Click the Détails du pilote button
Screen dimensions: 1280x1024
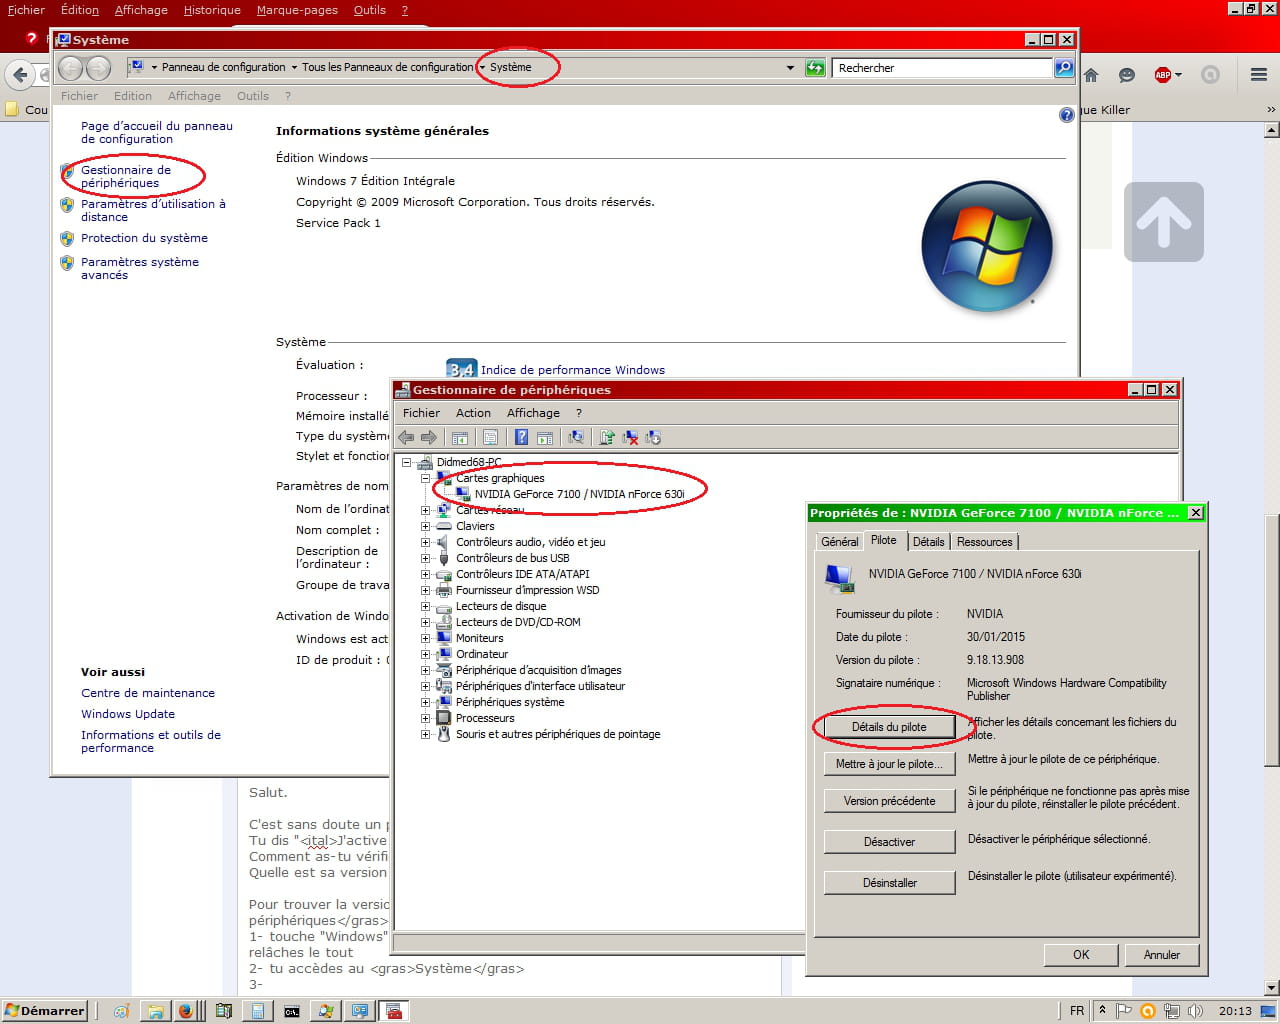(889, 727)
